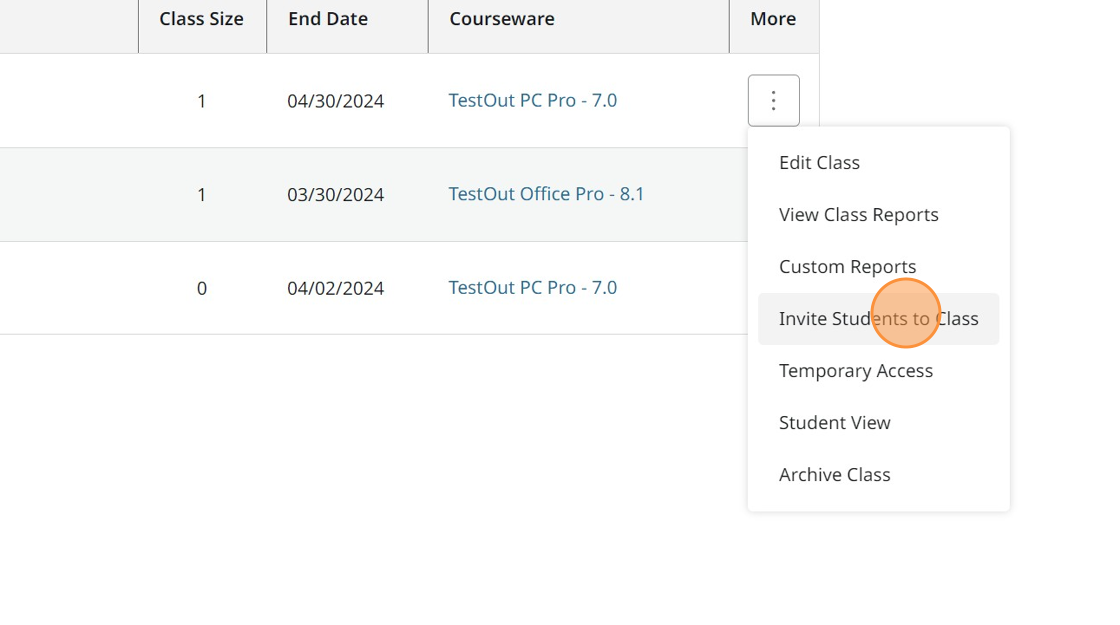Open TestOut Office Pro - 8.1 courseware
This screenshot has height=625, width=1120.
(546, 194)
